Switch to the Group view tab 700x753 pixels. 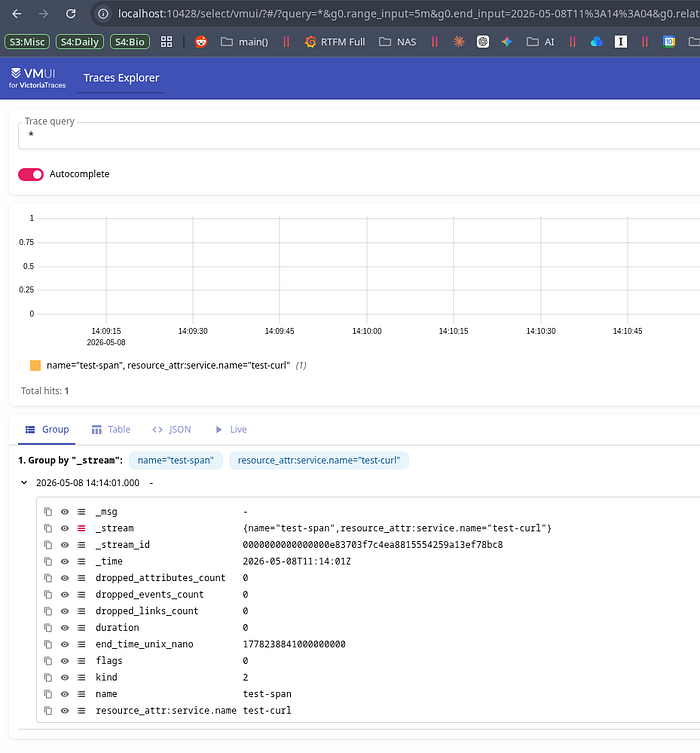(x=47, y=429)
